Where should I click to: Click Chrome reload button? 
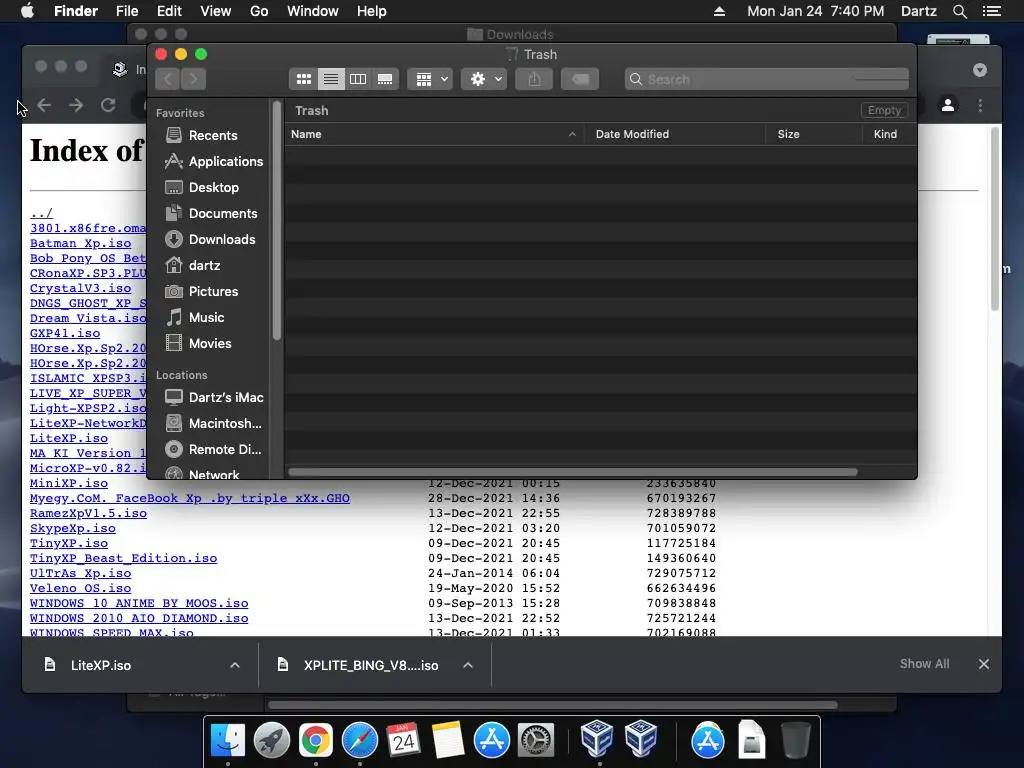tap(108, 105)
